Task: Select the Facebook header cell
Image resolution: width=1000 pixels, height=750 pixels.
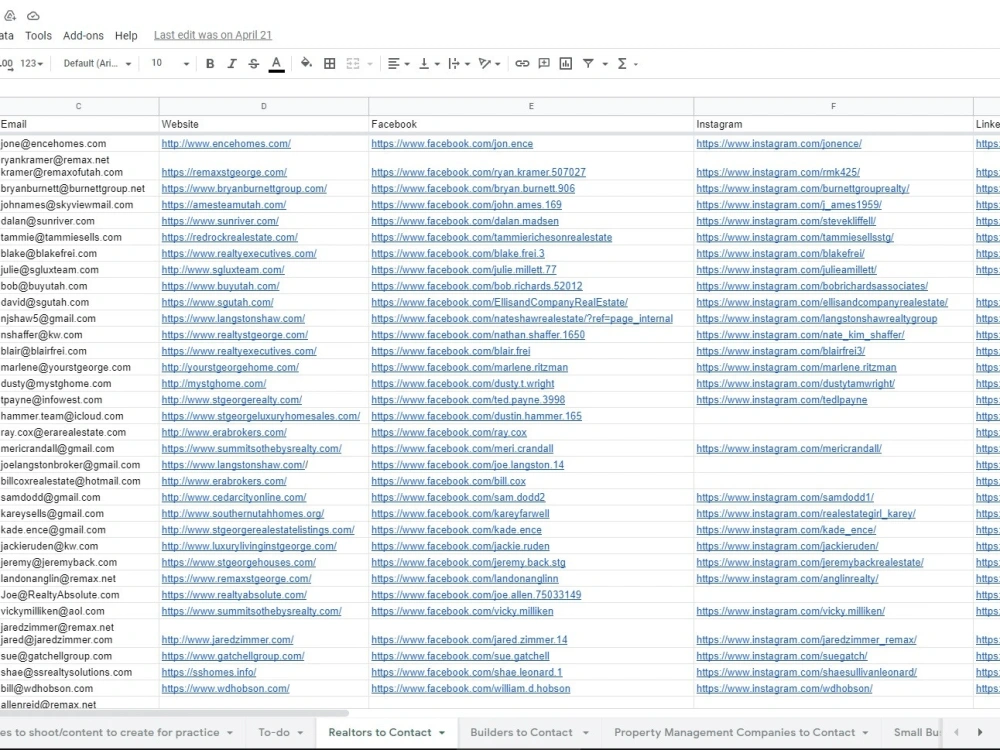Action: click(531, 124)
